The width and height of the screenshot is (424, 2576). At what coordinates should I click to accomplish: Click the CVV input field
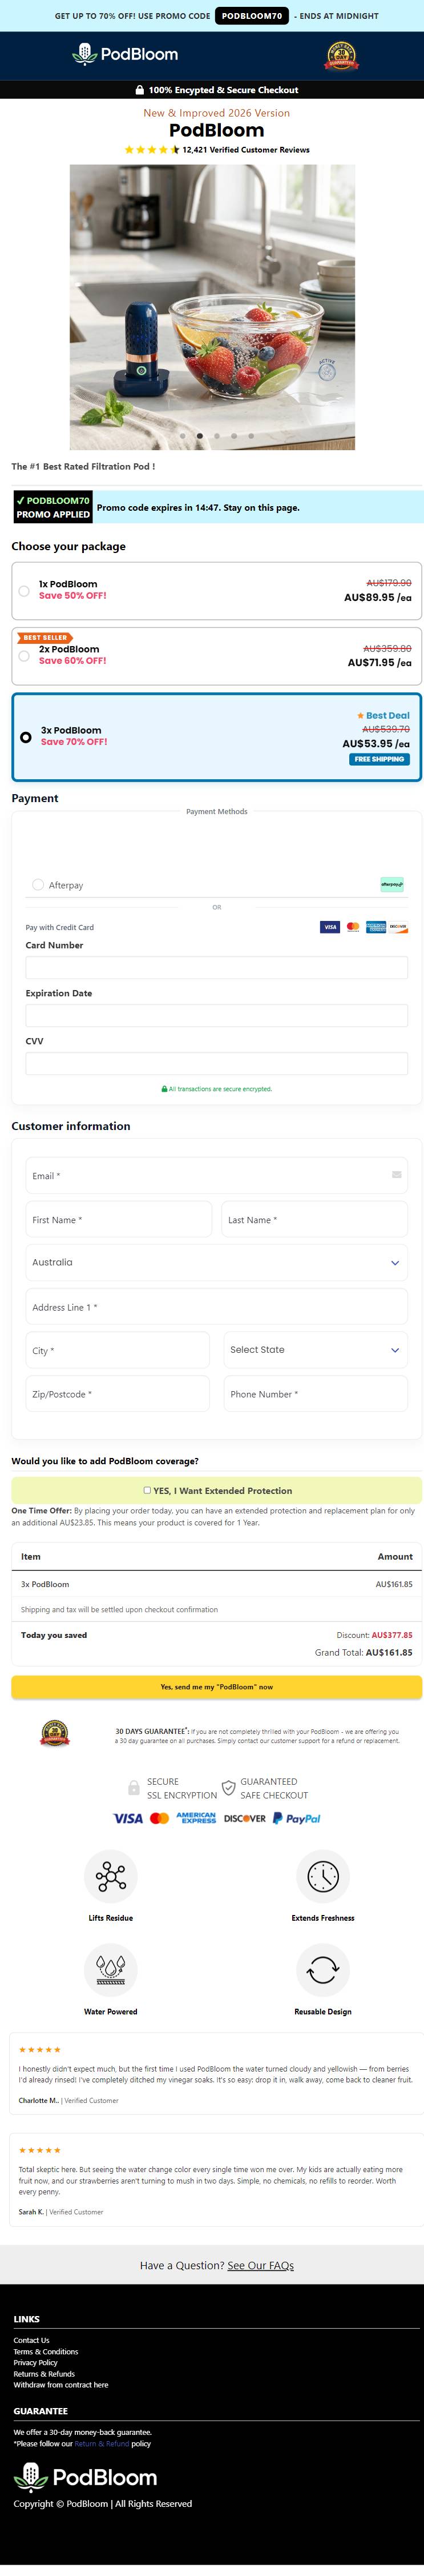pos(217,1063)
